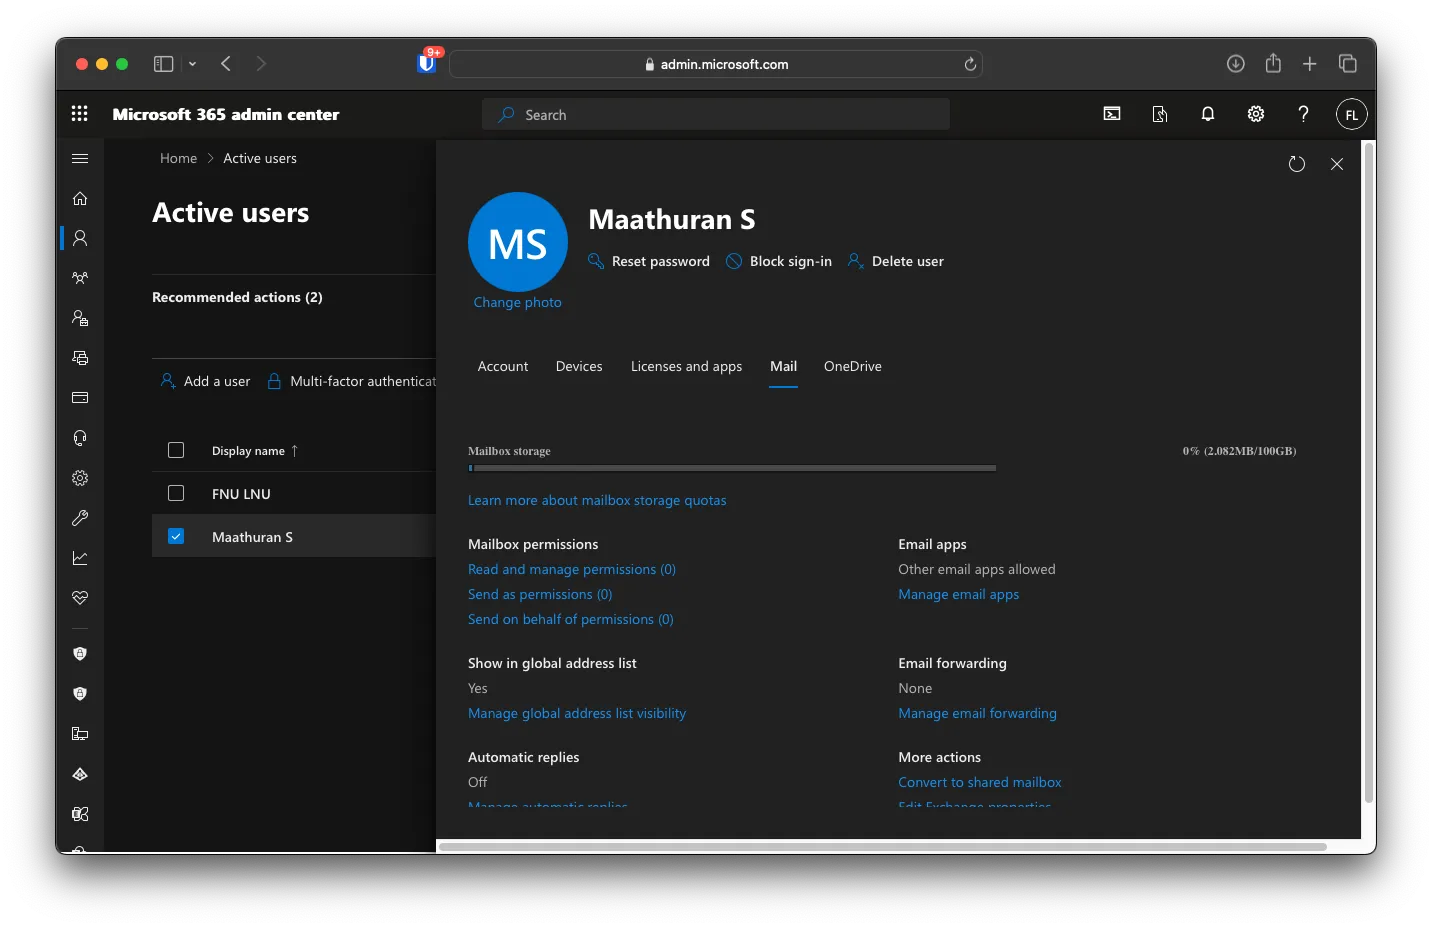The height and width of the screenshot is (928, 1432).
Task: Open Support headset icon in the sidebar
Action: pos(80,438)
